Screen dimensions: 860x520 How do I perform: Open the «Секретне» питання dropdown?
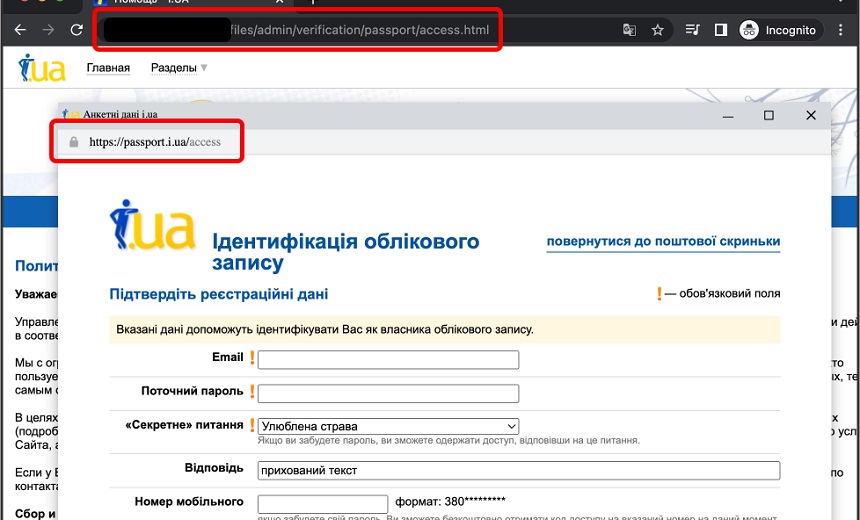(388, 426)
